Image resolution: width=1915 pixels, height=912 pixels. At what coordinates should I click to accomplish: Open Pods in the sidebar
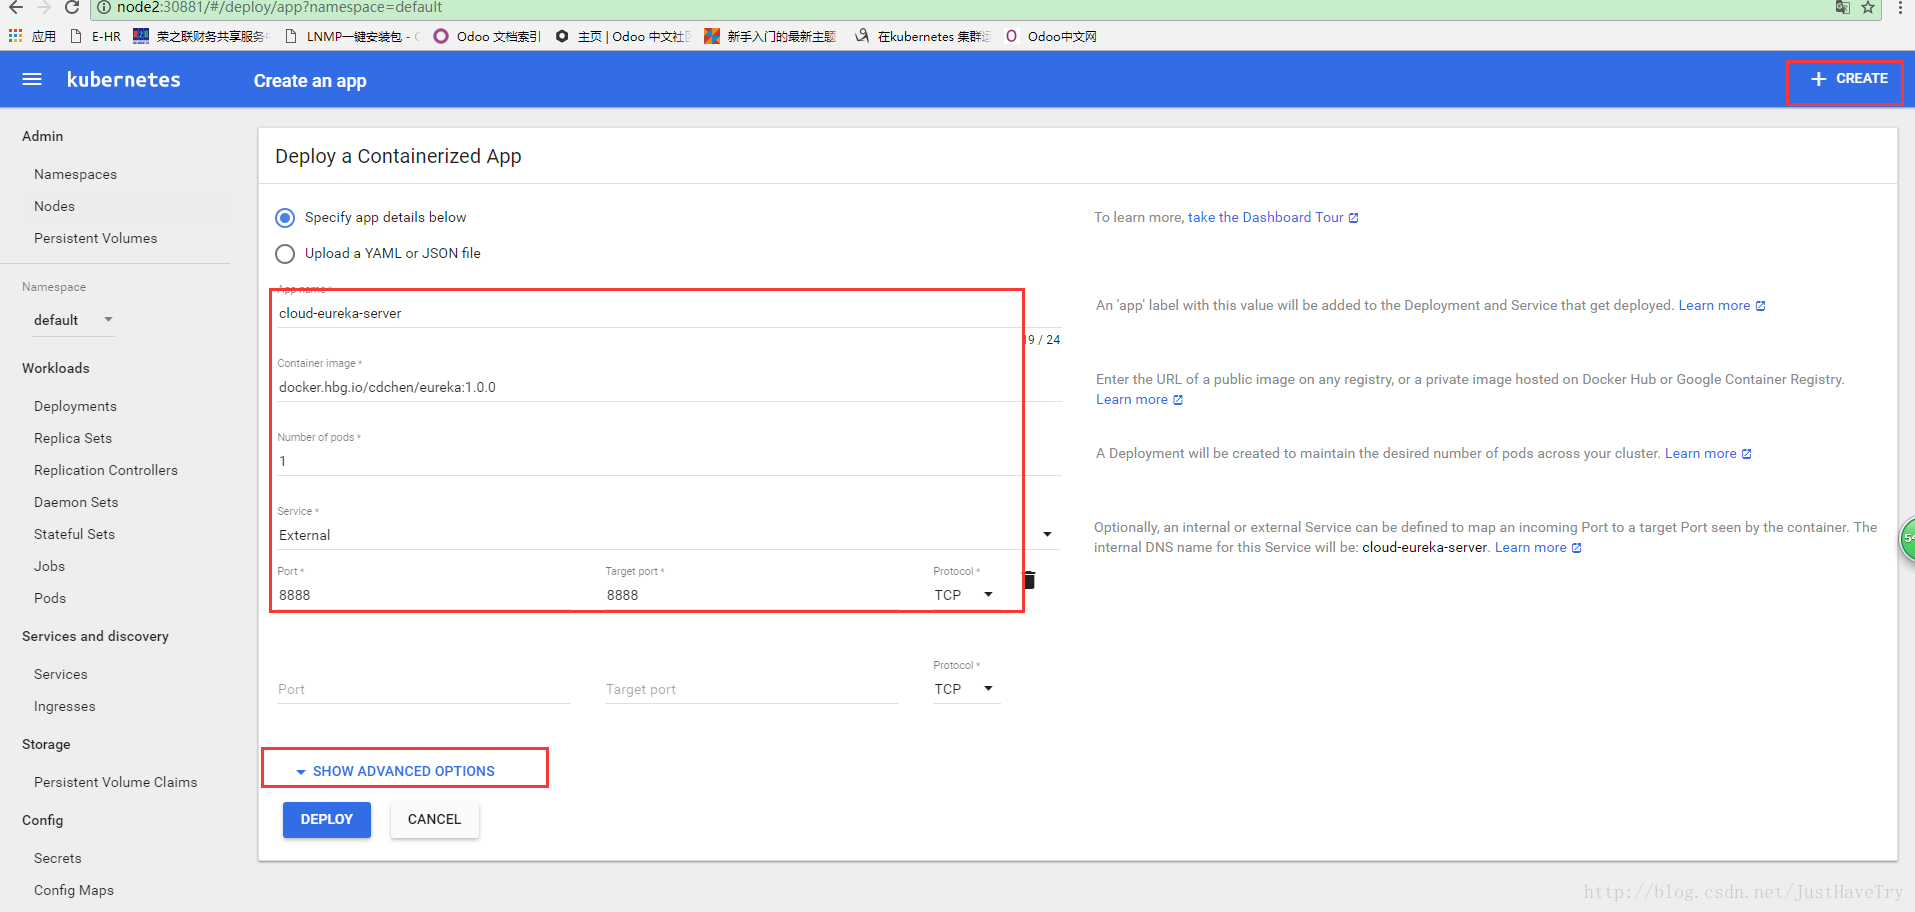[x=50, y=598]
